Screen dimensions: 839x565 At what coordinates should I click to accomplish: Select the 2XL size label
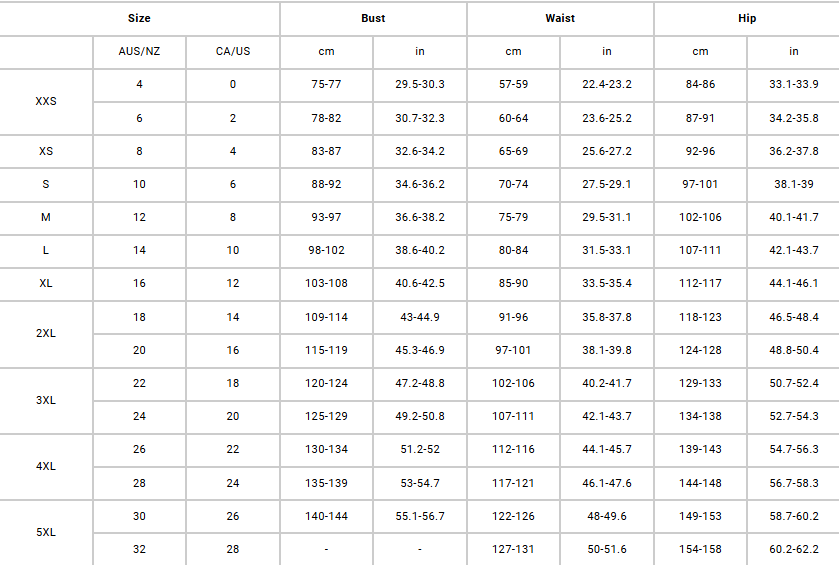click(x=46, y=333)
